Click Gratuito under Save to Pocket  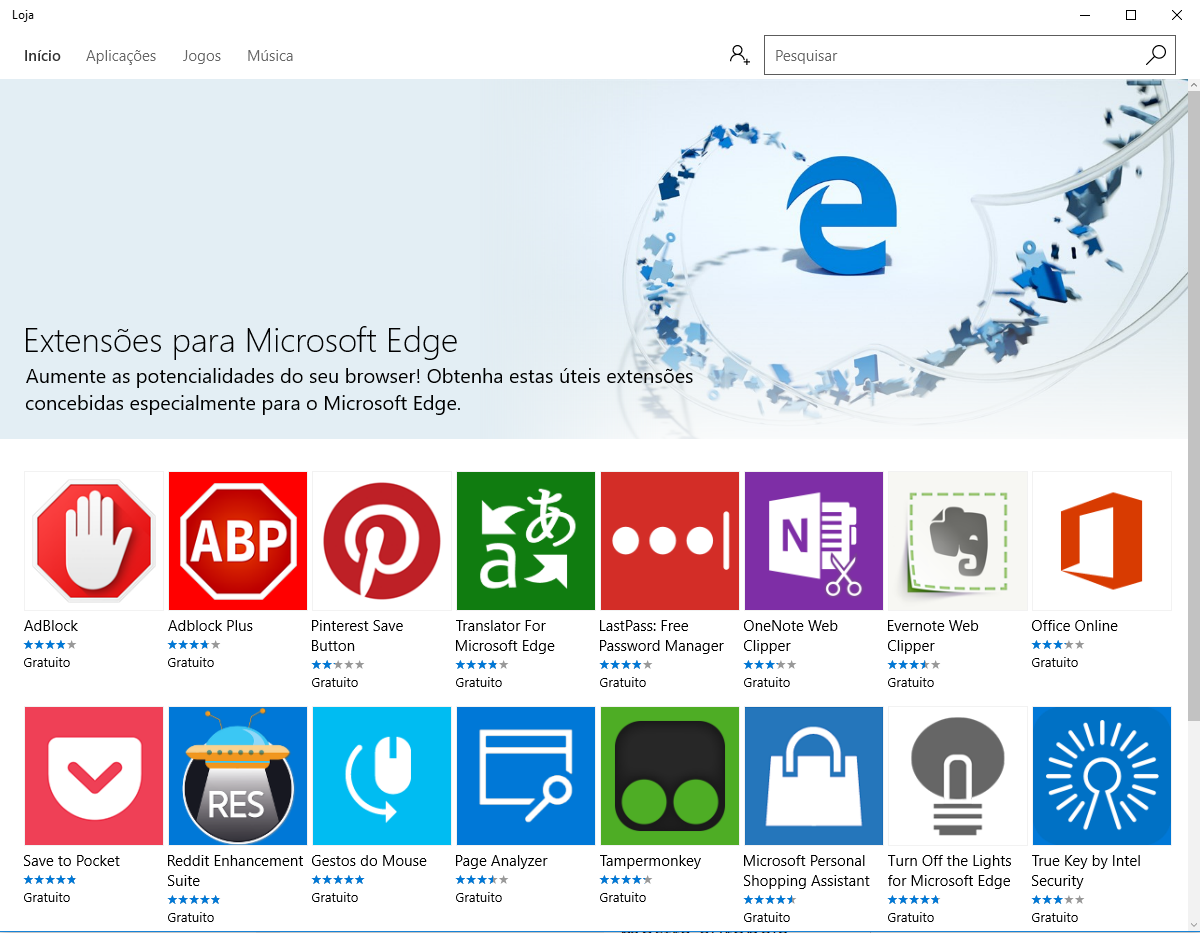pos(47,898)
